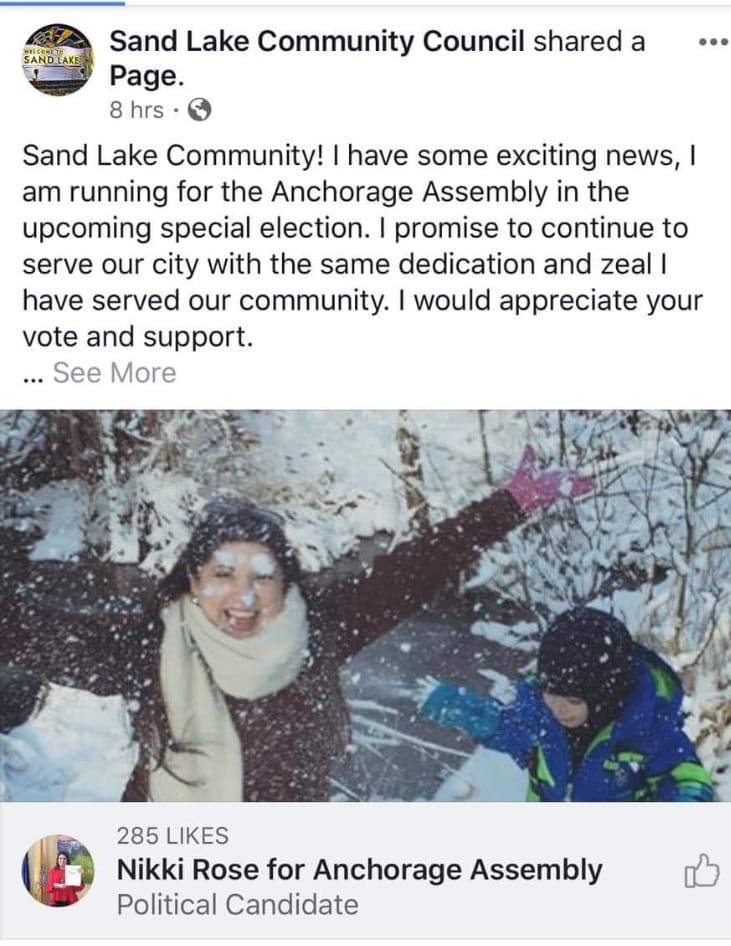Click the 'shared a Page.' text
The height and width of the screenshot is (946, 731).
(377, 59)
